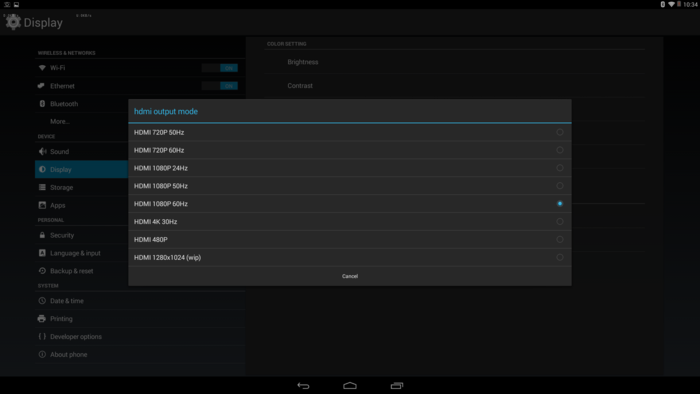Tap the Home navigation button
Image resolution: width=700 pixels, height=394 pixels.
coord(350,386)
